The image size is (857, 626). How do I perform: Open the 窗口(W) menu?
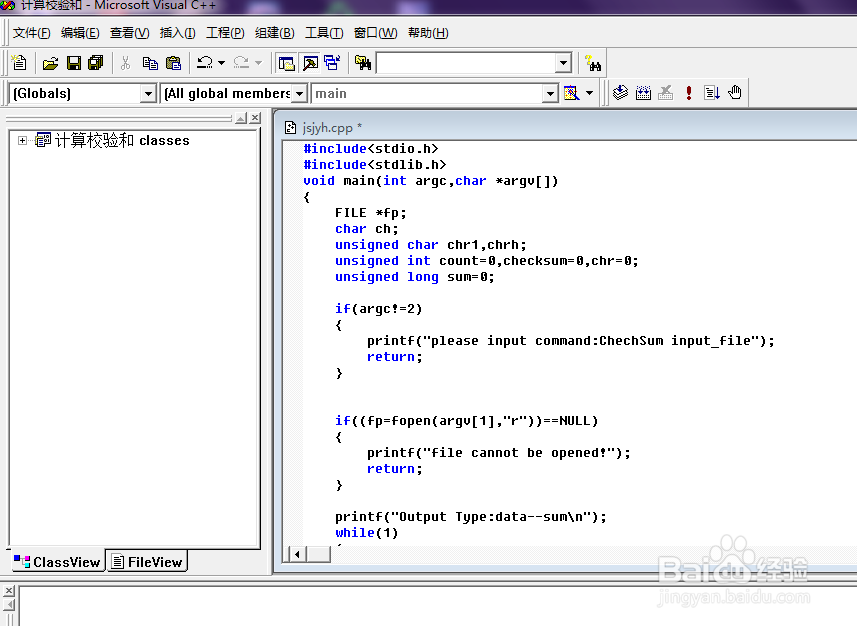tap(375, 33)
